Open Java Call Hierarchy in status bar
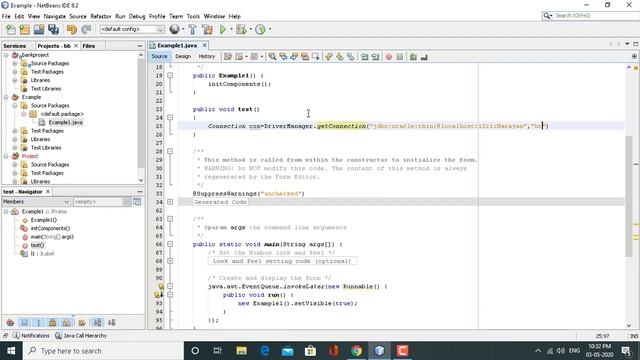 (x=81, y=336)
